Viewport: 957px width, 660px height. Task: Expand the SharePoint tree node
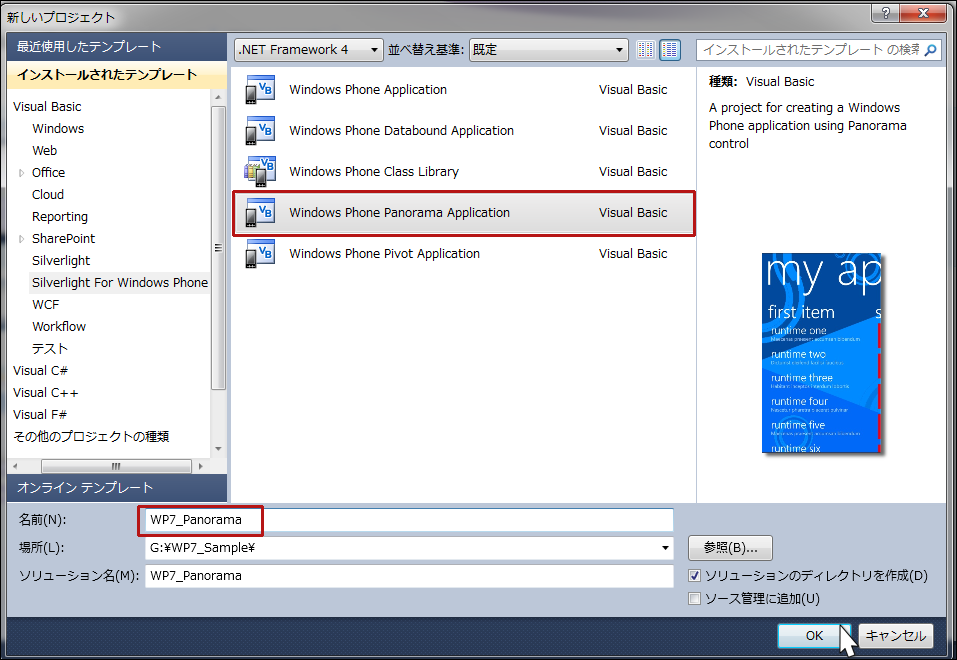(x=21, y=239)
